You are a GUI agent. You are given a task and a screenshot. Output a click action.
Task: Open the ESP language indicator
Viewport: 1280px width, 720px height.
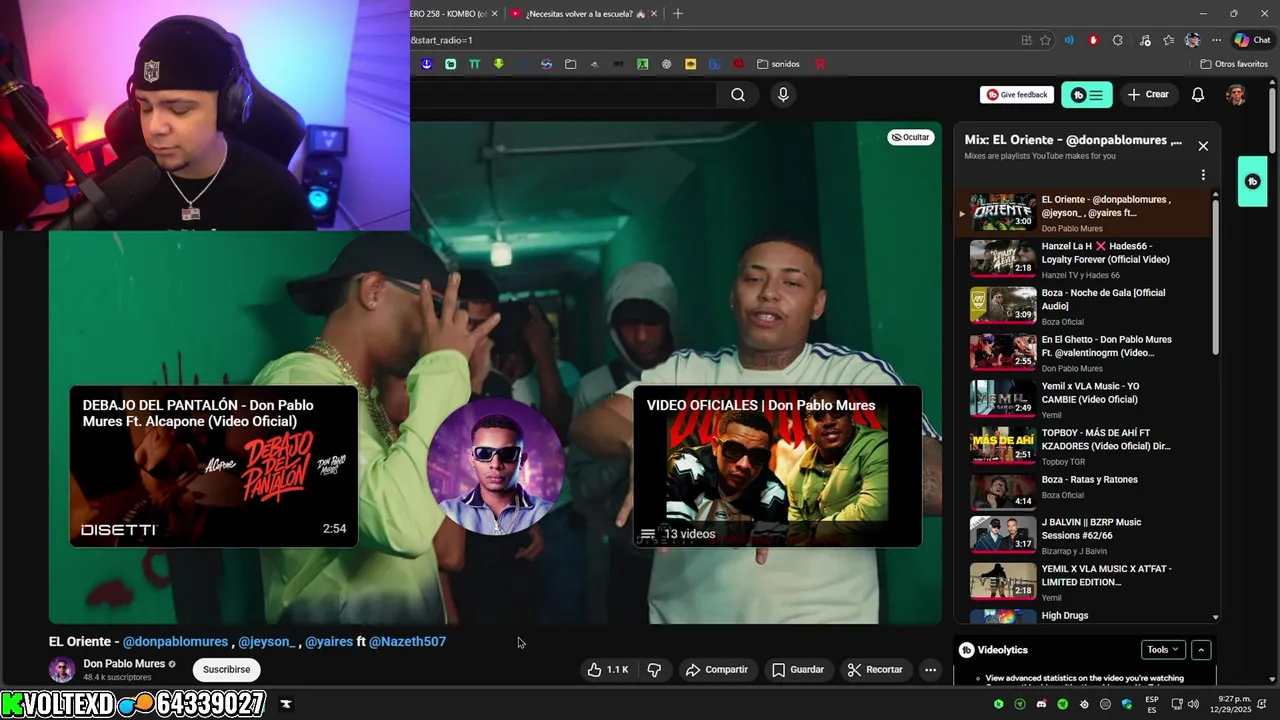click(1152, 704)
